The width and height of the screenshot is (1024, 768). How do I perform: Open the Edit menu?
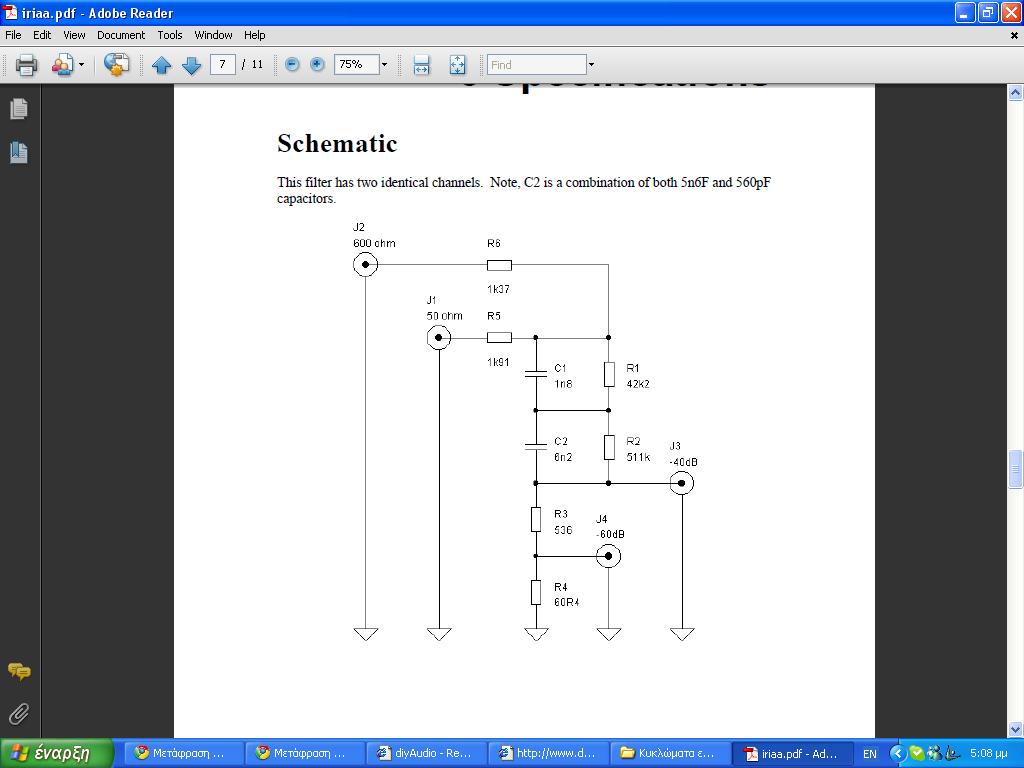pos(42,35)
